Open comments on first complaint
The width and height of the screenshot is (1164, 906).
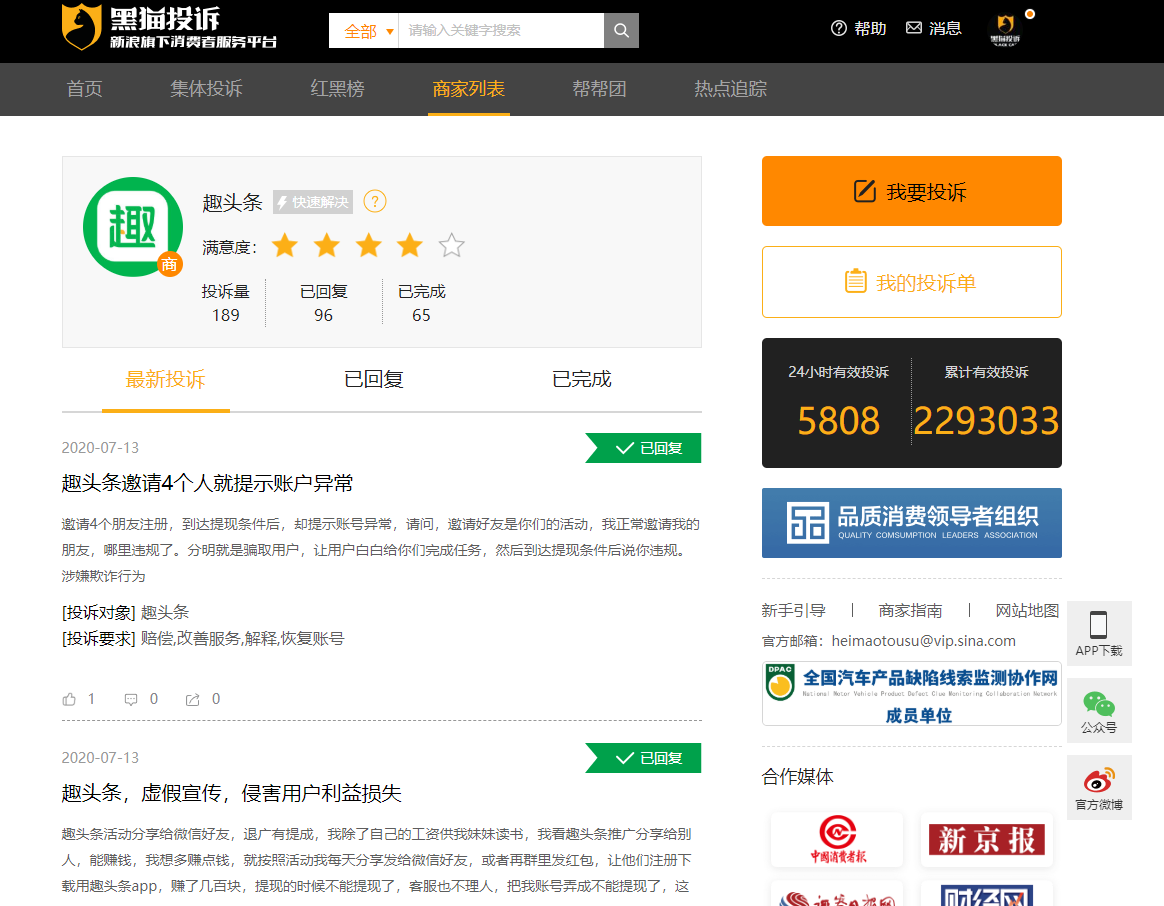tap(131, 699)
